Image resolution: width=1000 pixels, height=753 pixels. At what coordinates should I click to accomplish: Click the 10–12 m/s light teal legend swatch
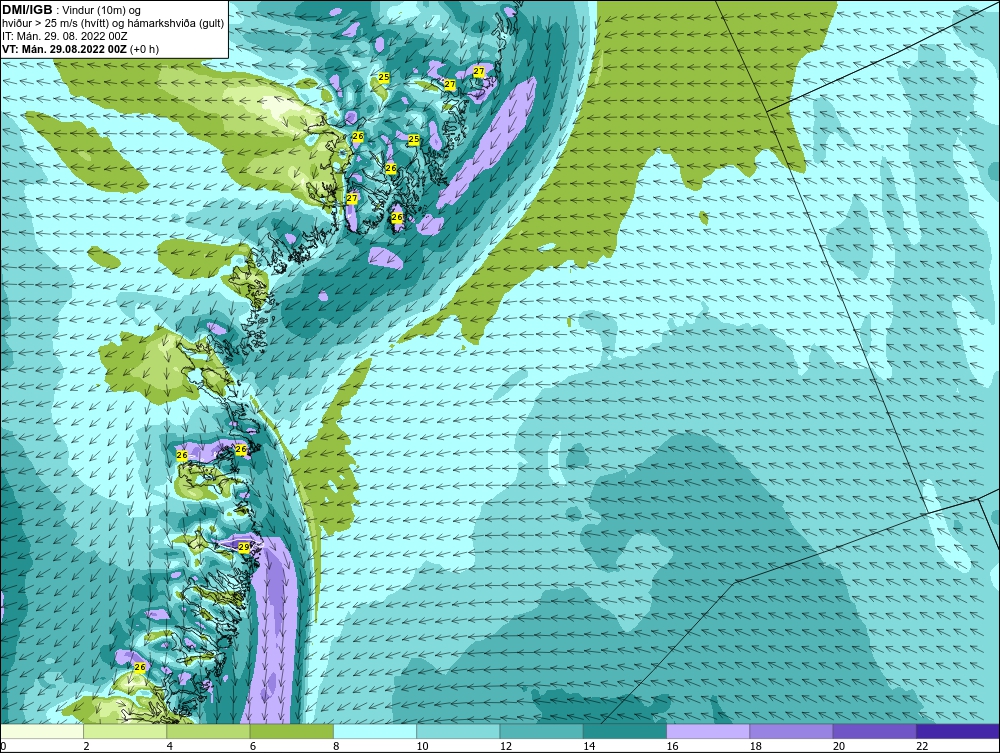(458, 731)
